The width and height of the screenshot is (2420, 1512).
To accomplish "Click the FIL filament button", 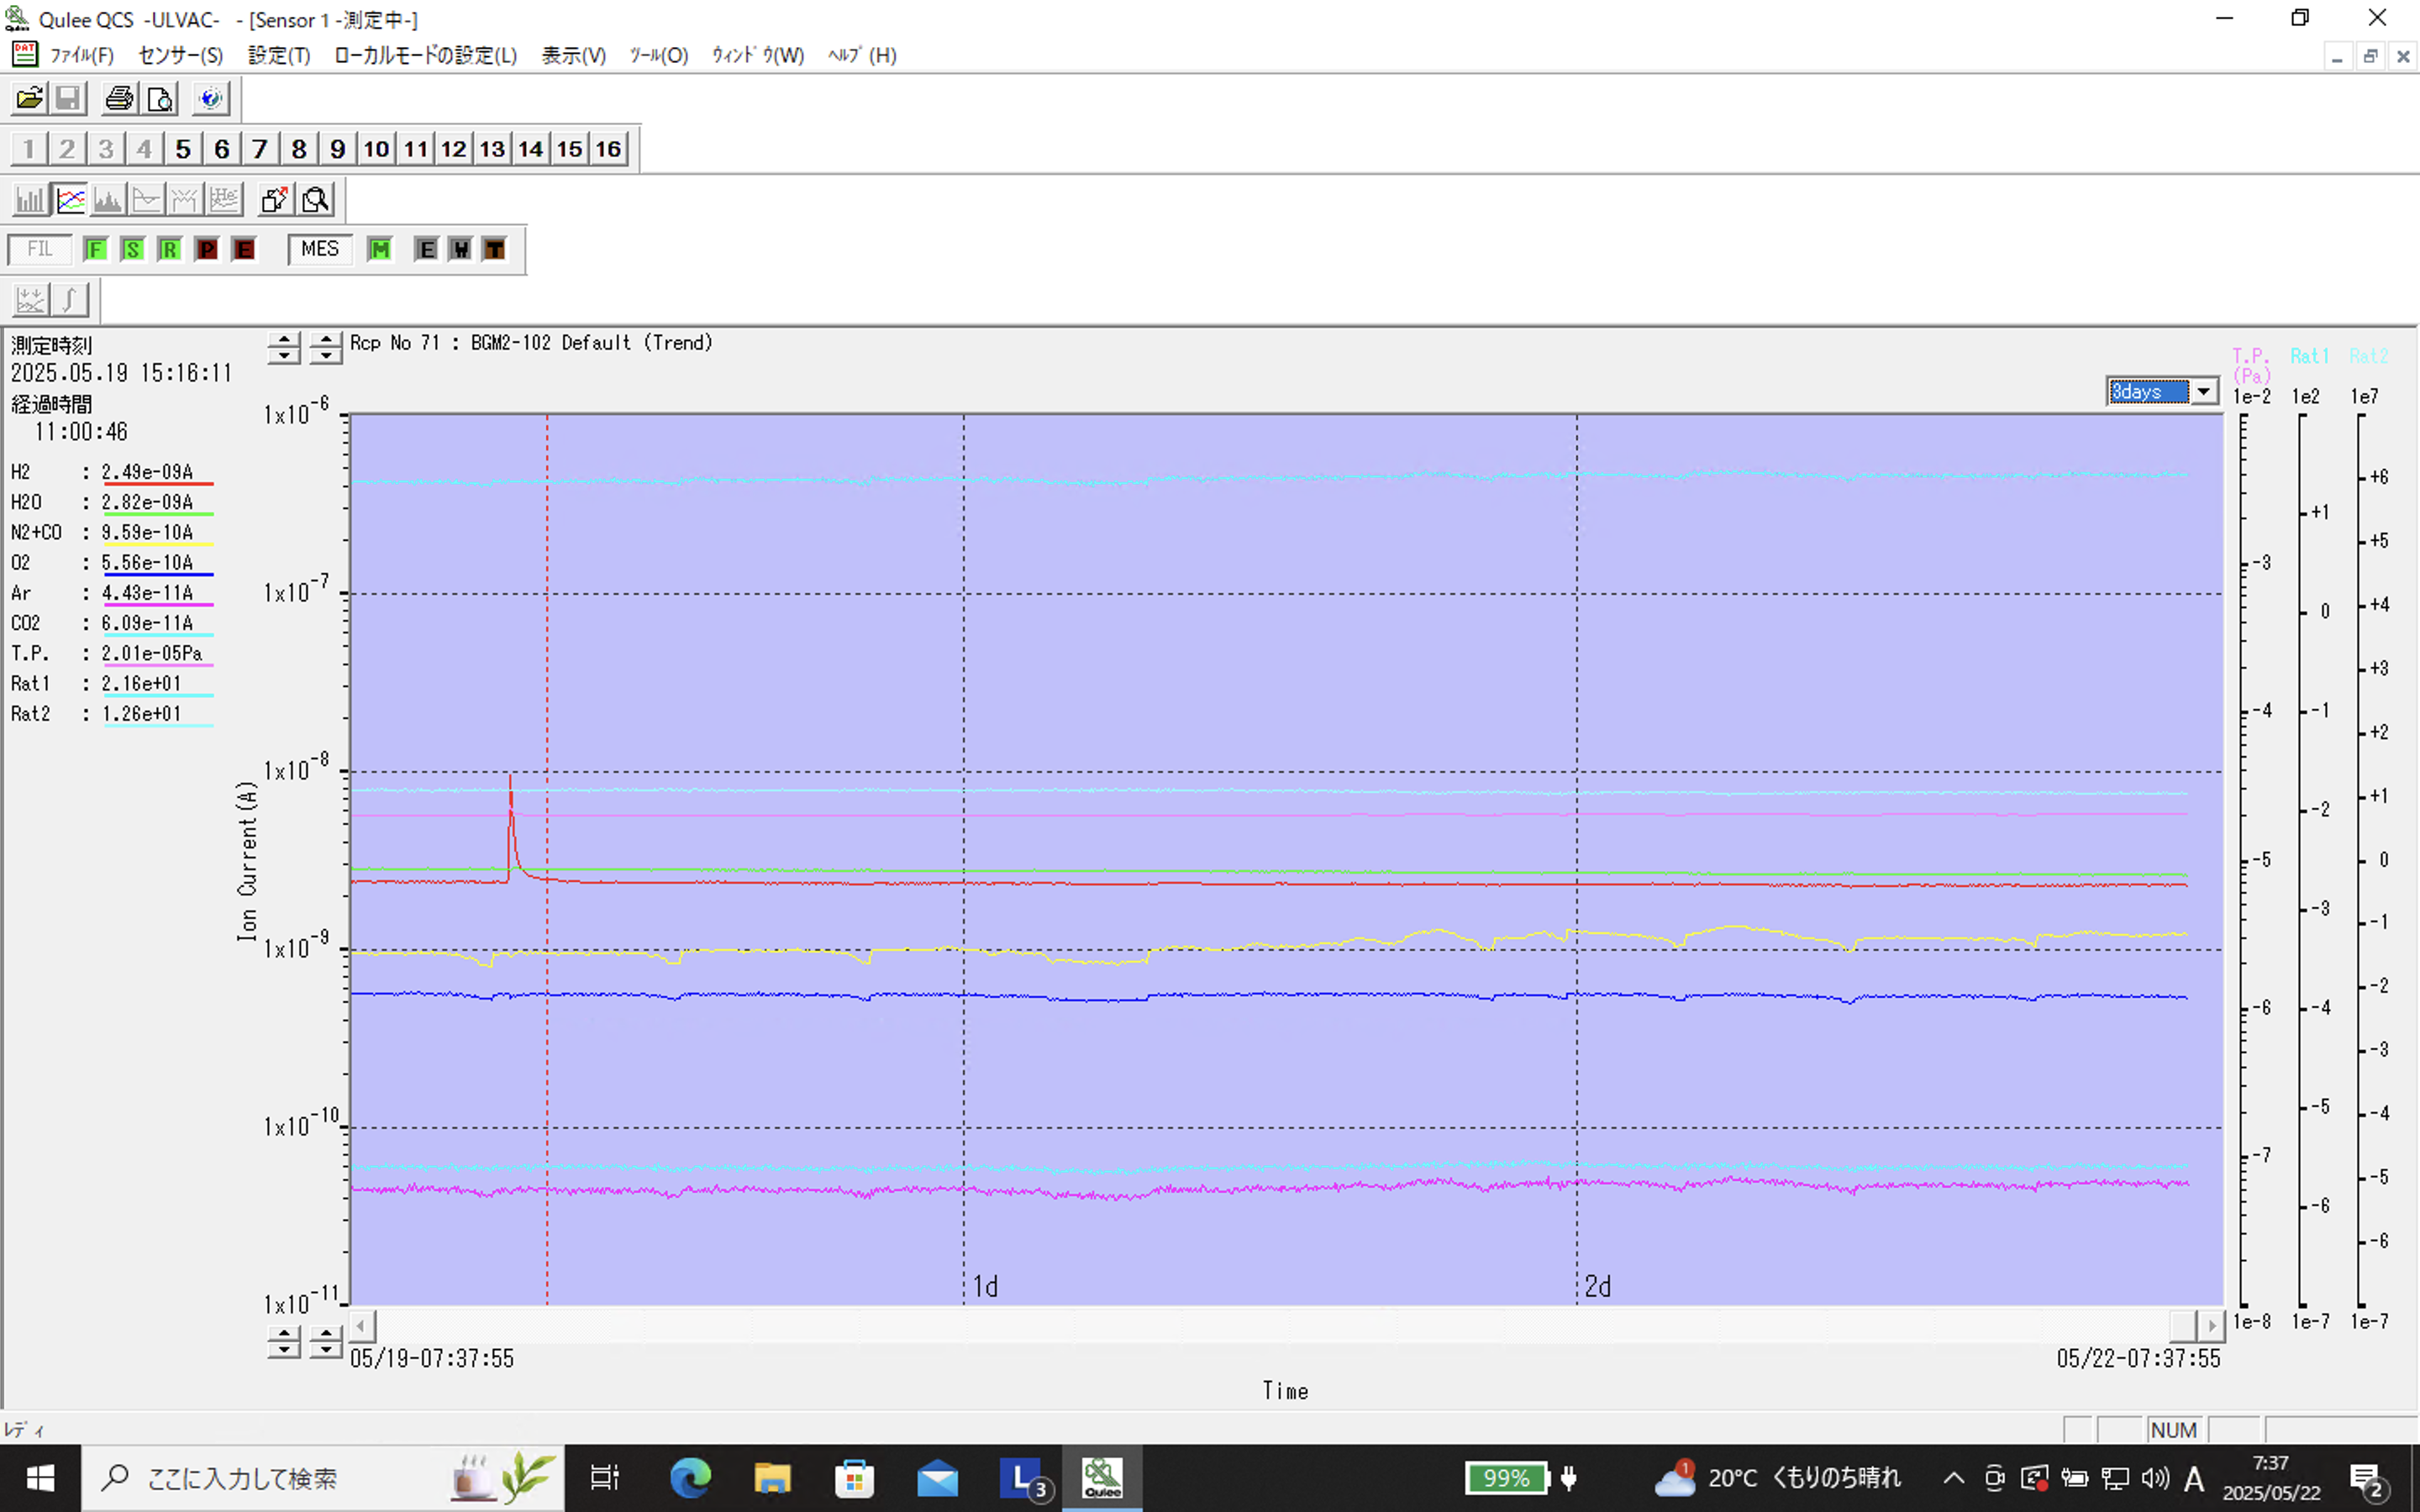I will (40, 249).
